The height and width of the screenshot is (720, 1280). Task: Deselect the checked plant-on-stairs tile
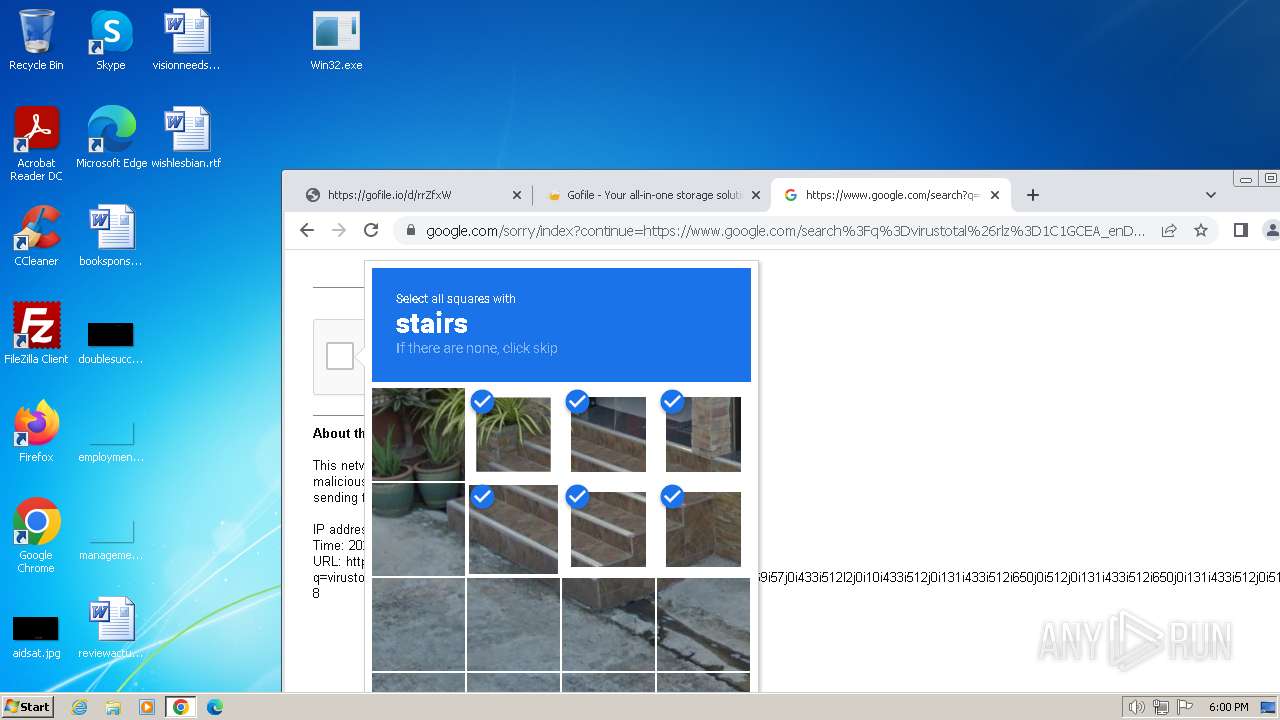[x=513, y=434]
